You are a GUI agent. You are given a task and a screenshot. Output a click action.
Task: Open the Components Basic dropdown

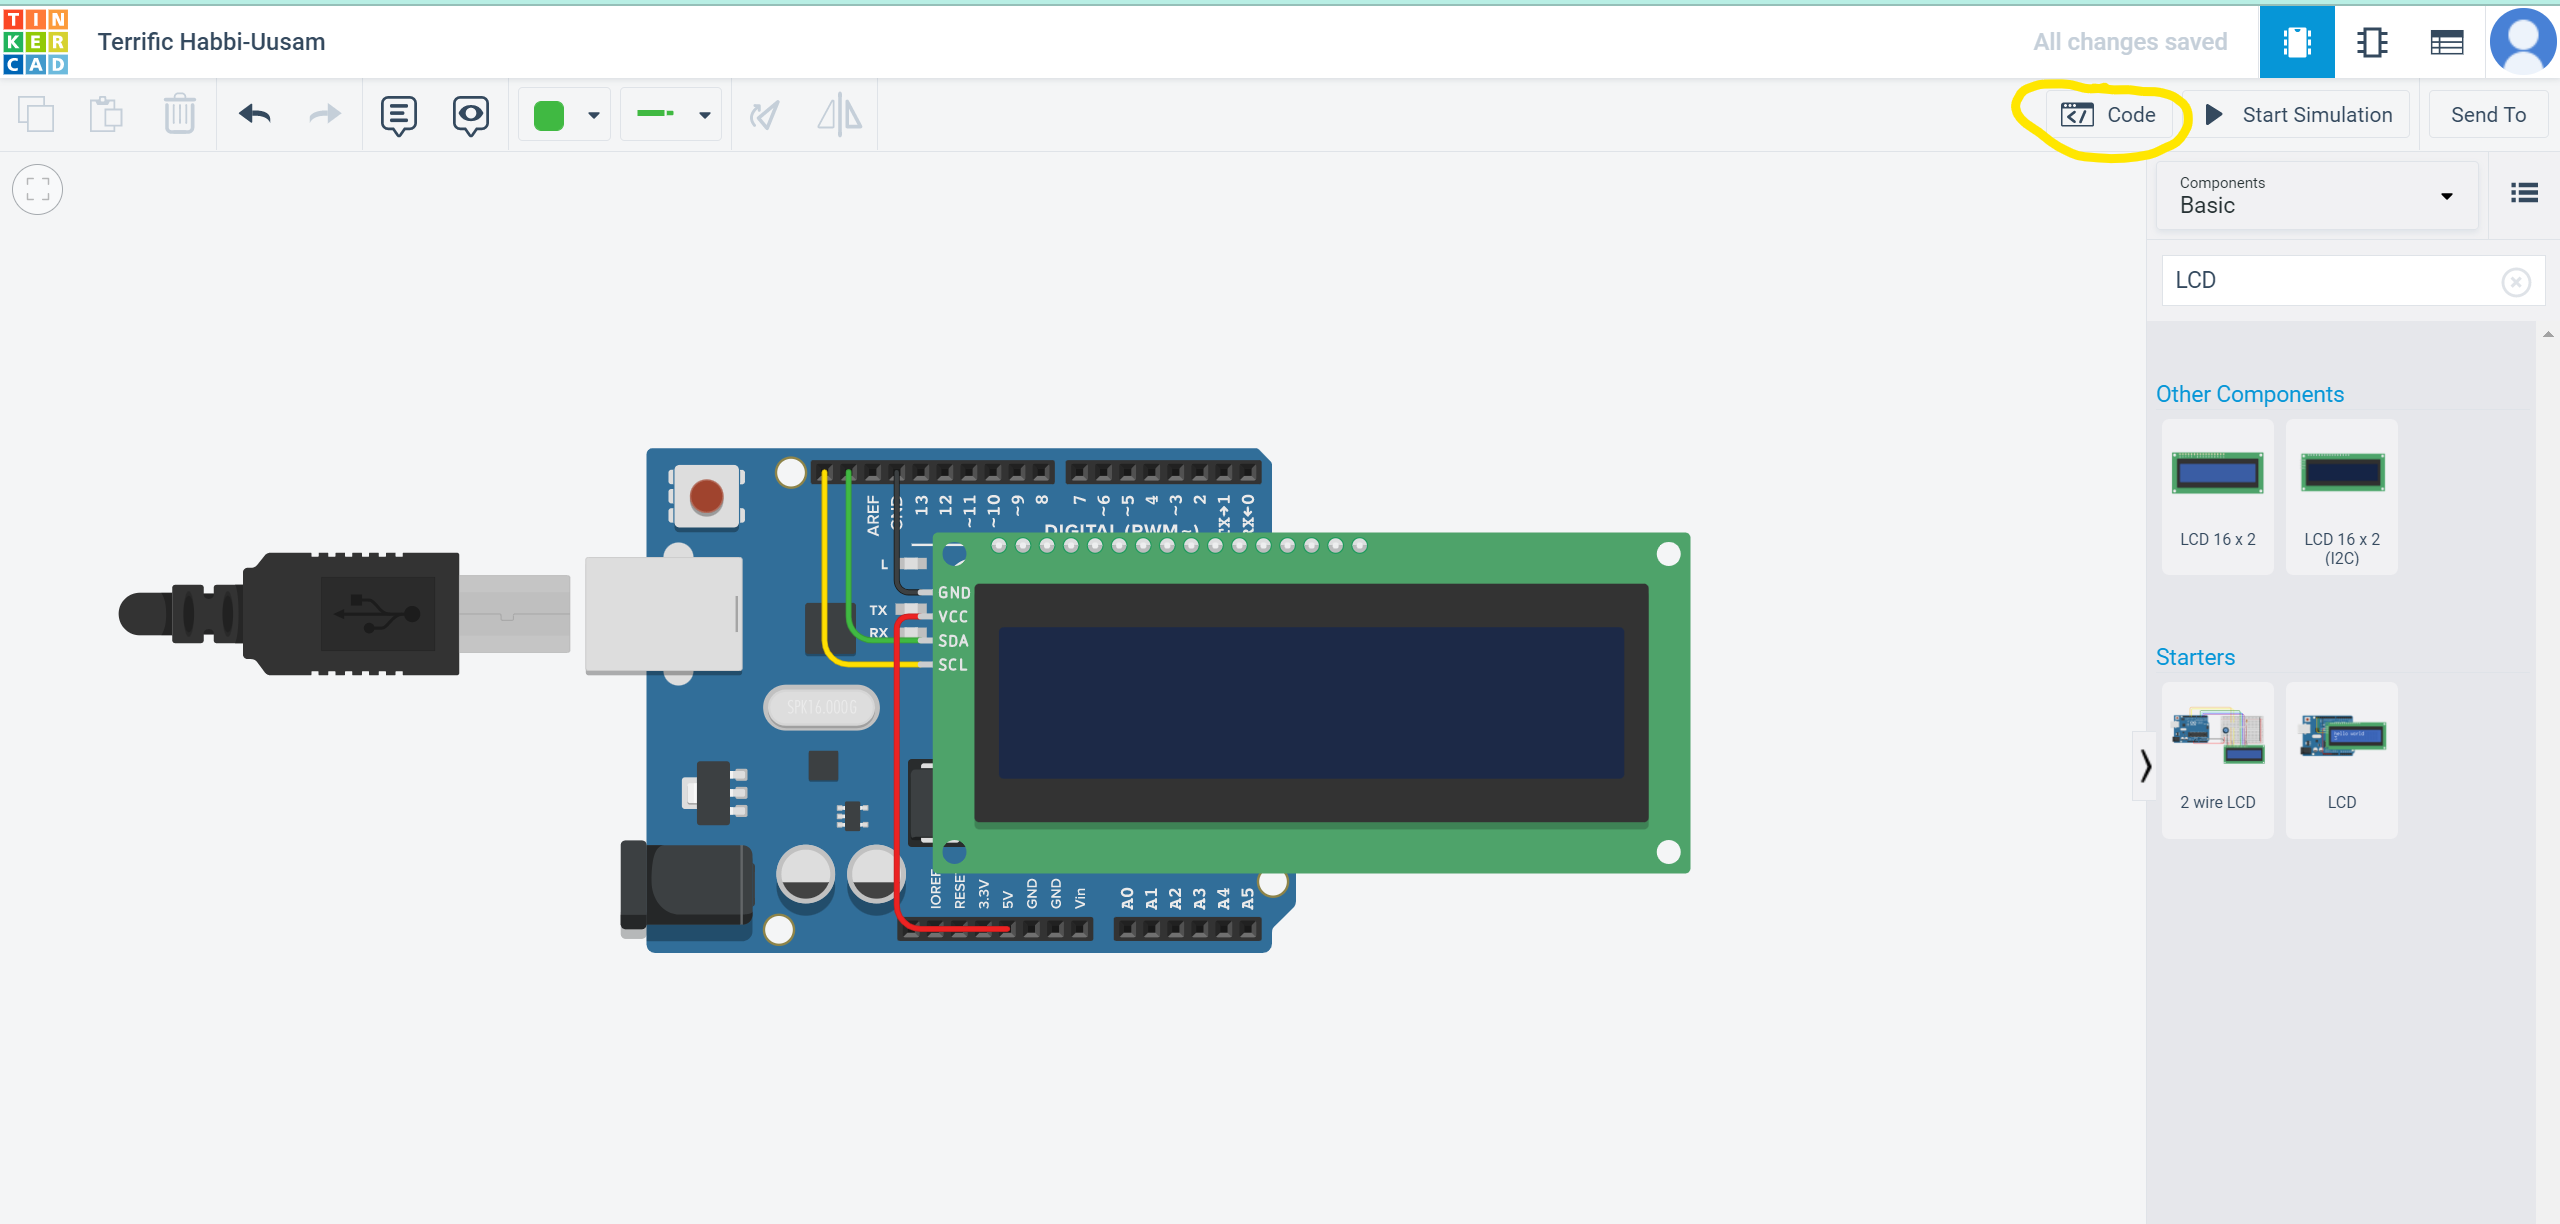(2316, 196)
